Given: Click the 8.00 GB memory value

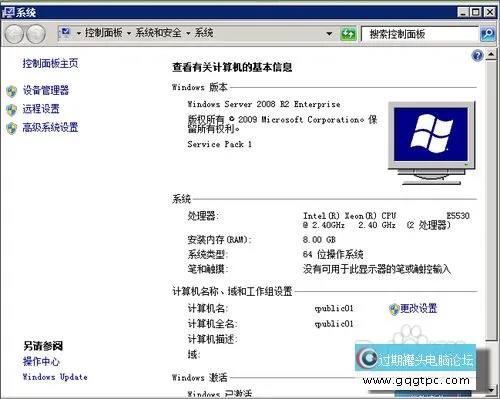Looking at the screenshot, I should point(319,240).
